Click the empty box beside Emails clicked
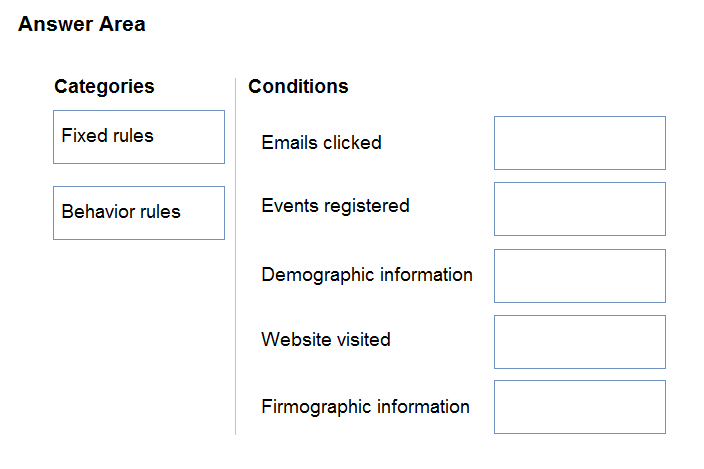Image resolution: width=704 pixels, height=469 pixels. 580,143
